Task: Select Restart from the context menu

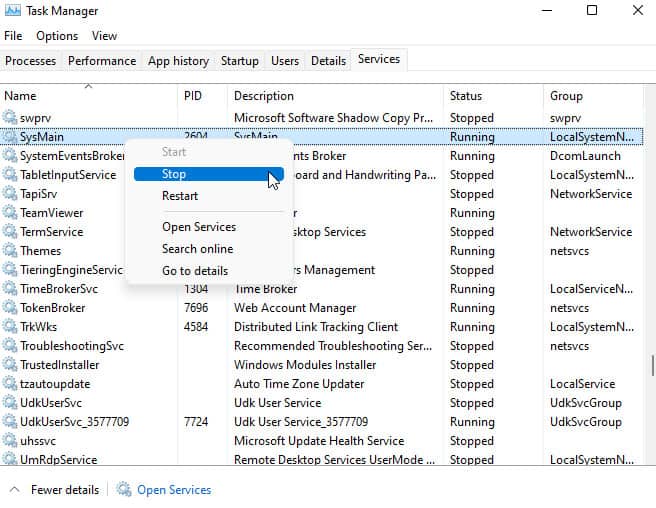Action: click(x=180, y=196)
